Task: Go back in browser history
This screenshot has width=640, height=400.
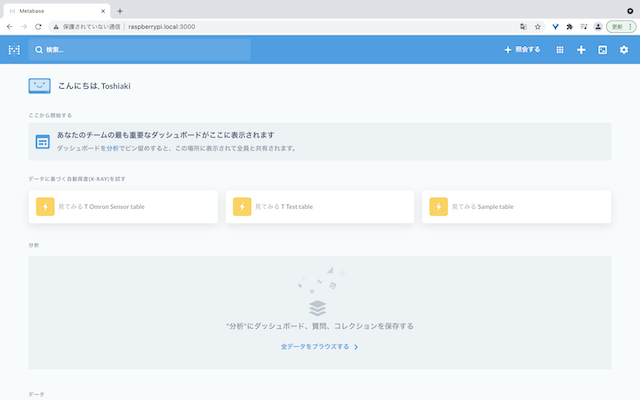Action: click(x=10, y=27)
